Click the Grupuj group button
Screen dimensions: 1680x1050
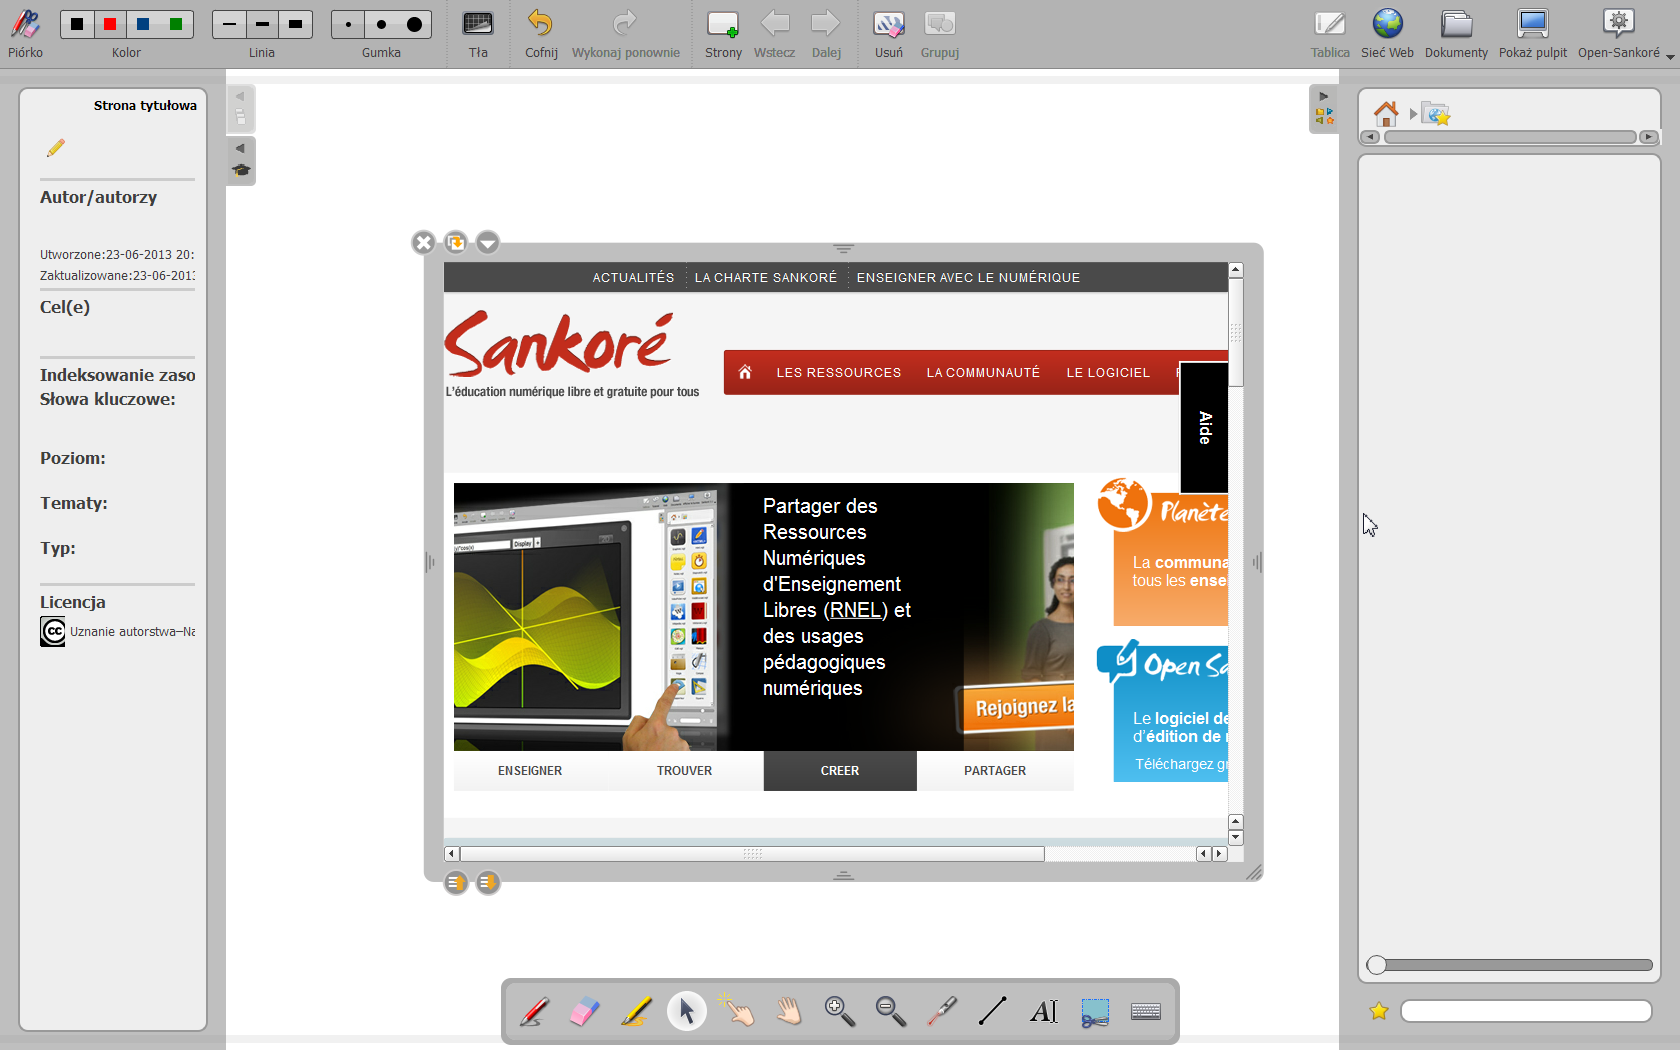(940, 33)
